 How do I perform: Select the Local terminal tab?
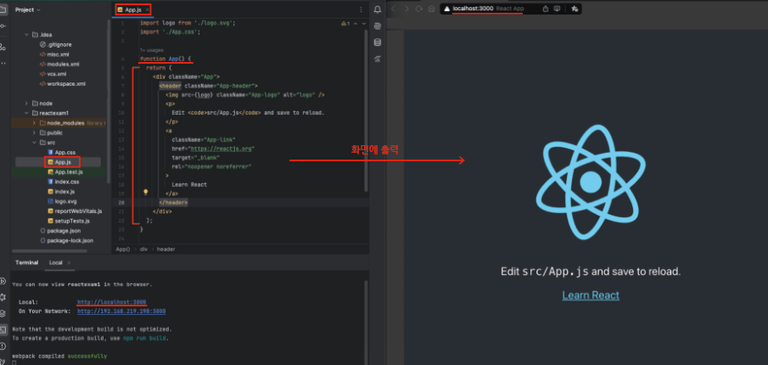pos(56,263)
